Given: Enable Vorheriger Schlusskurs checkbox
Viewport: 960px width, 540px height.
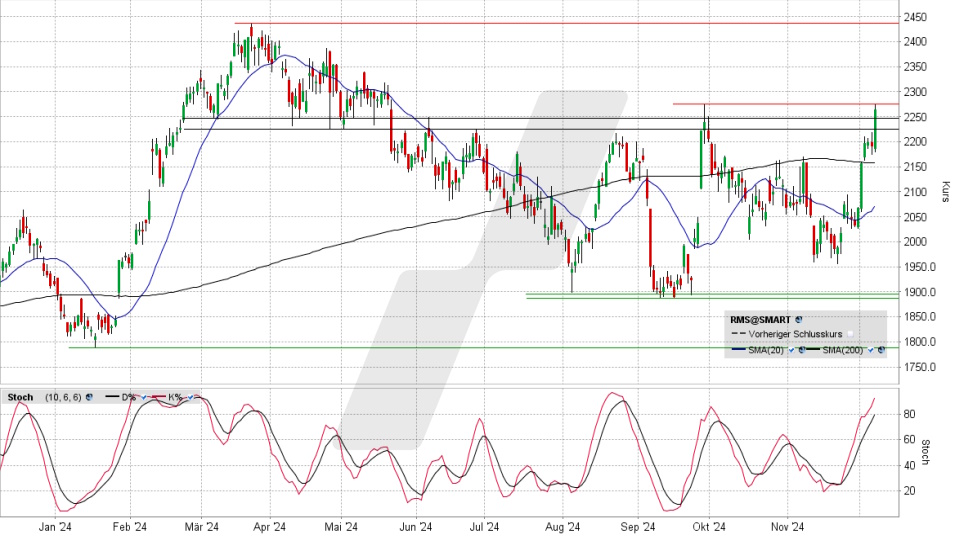Looking at the screenshot, I should tap(850, 334).
